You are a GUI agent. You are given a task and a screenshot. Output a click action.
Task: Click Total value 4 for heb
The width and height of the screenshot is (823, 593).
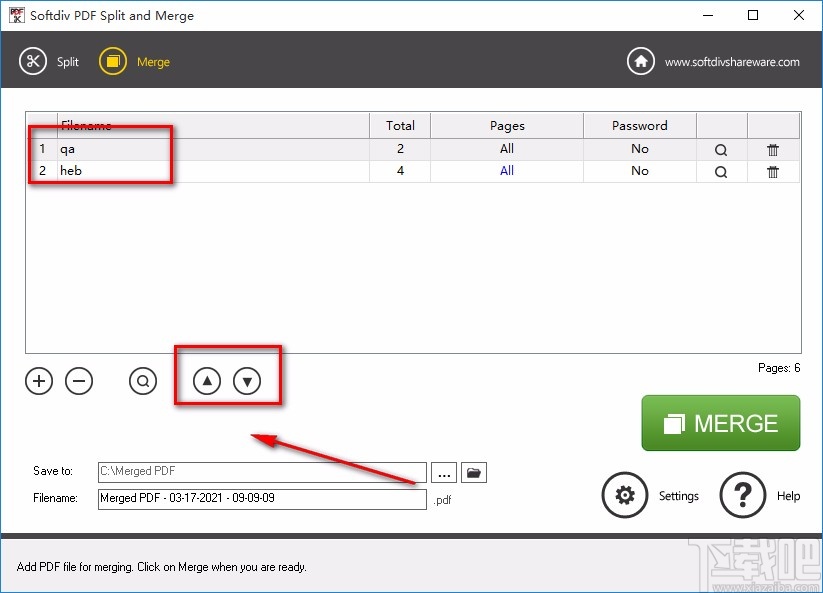click(400, 171)
